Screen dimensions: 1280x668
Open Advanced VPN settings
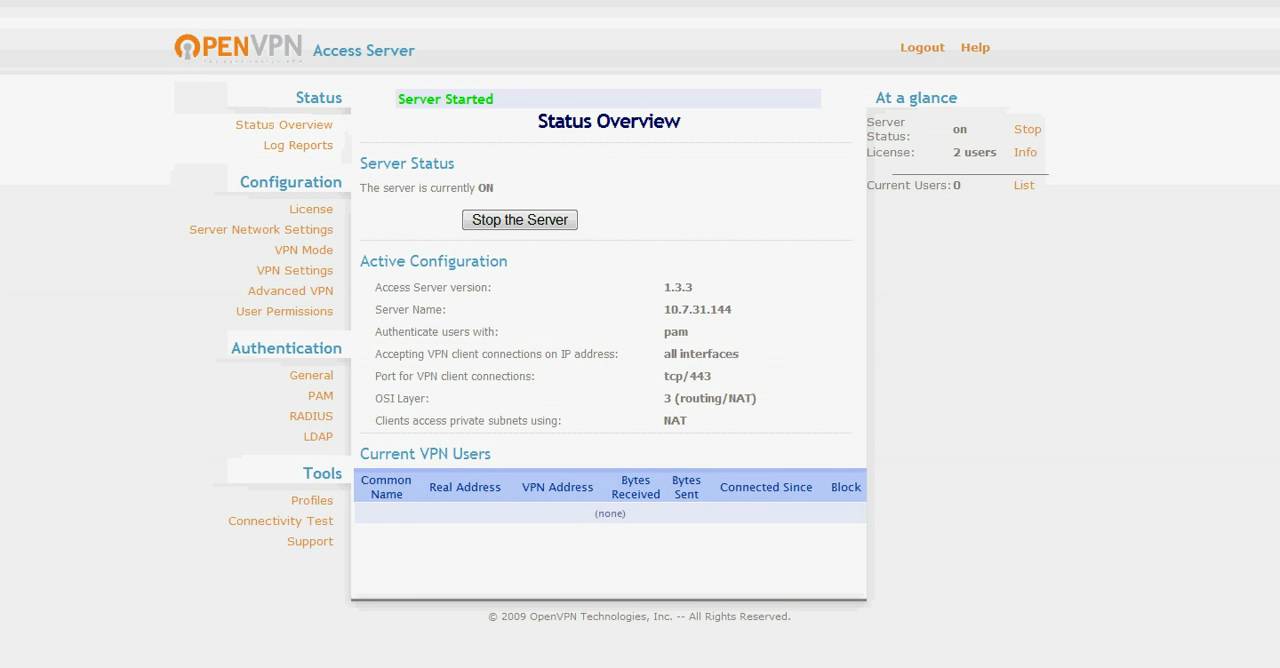click(x=291, y=291)
